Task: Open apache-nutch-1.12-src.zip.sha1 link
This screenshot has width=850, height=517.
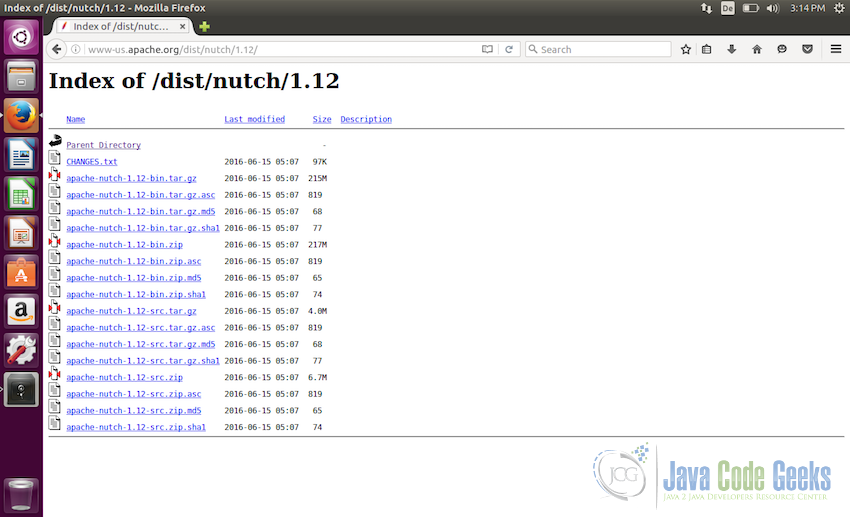Action: click(x=136, y=428)
